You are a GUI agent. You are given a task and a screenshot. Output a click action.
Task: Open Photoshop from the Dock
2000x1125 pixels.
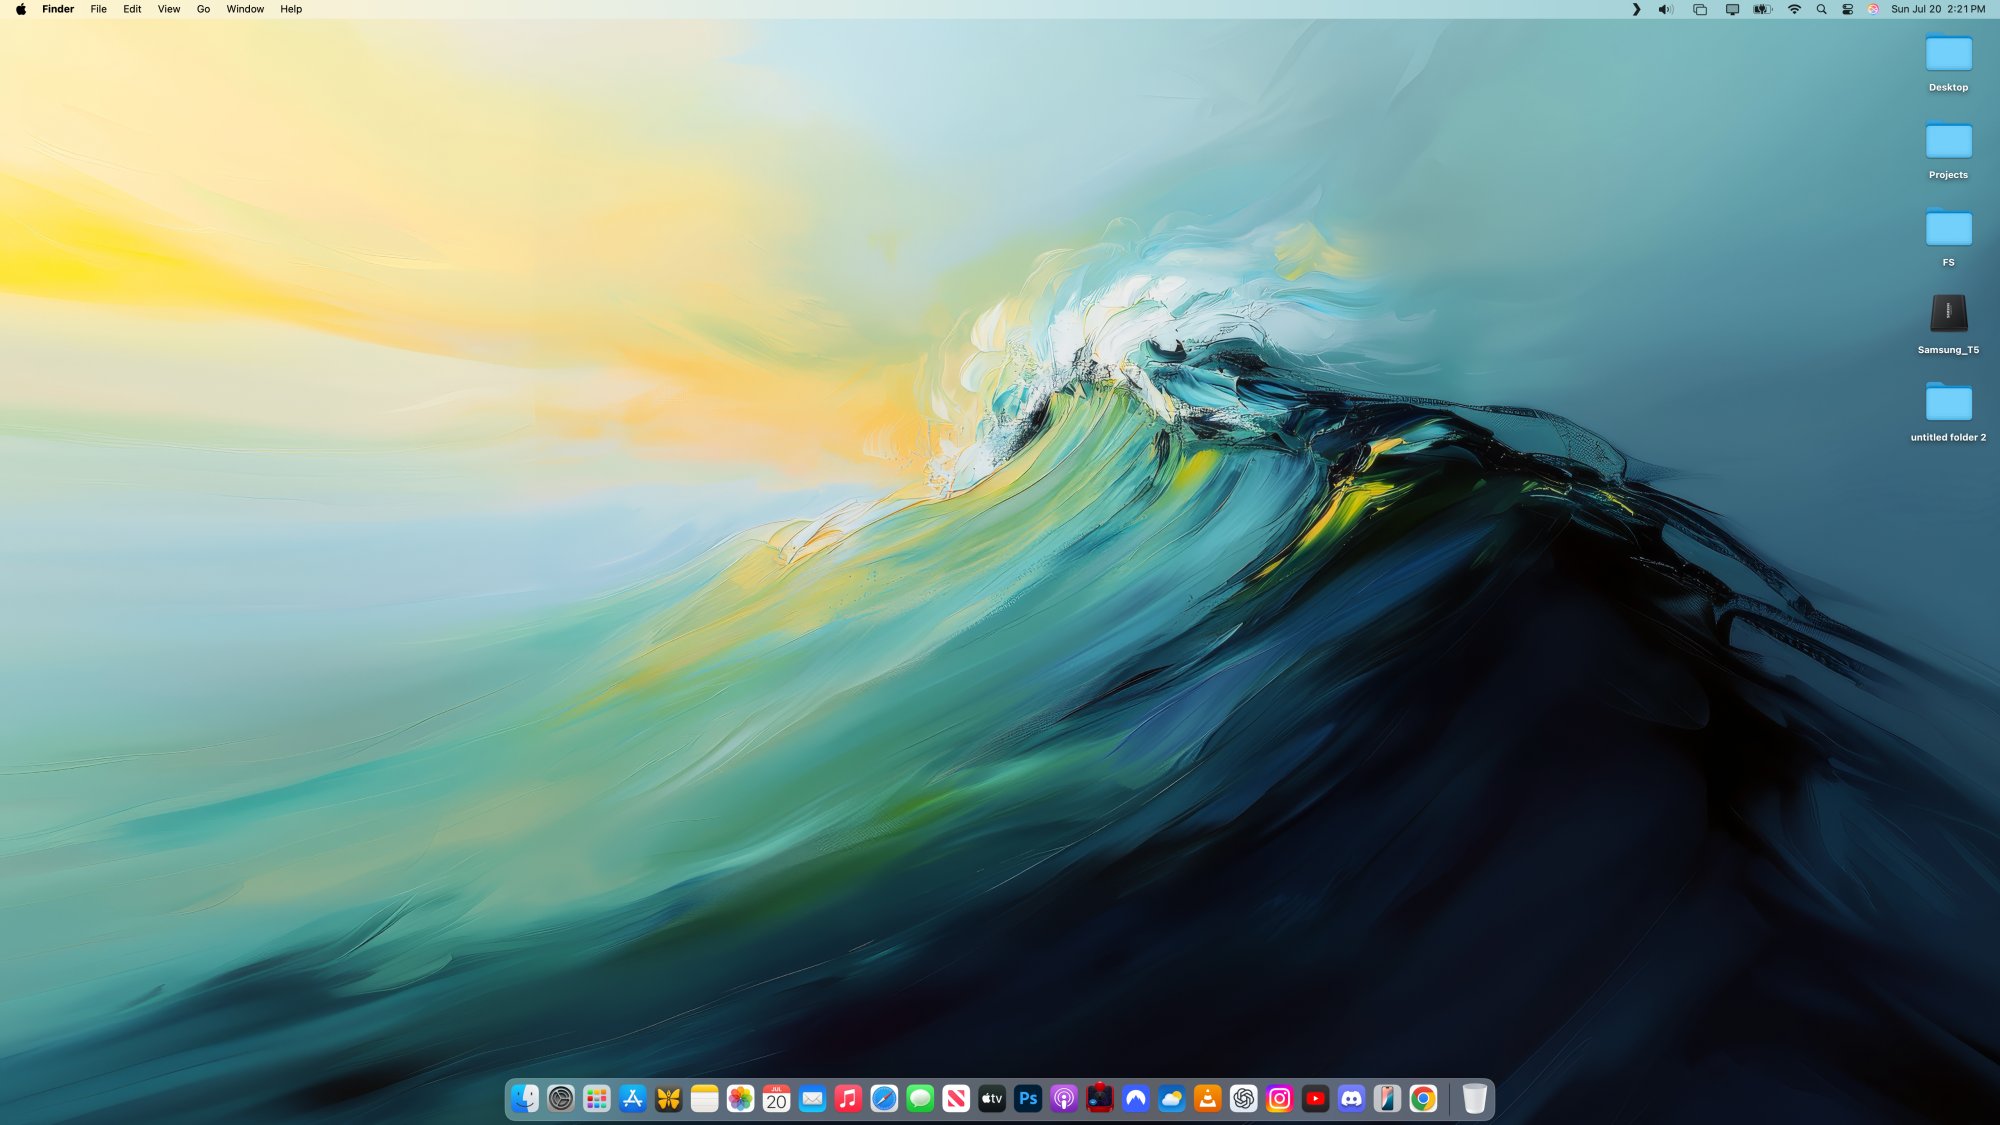point(1028,1099)
